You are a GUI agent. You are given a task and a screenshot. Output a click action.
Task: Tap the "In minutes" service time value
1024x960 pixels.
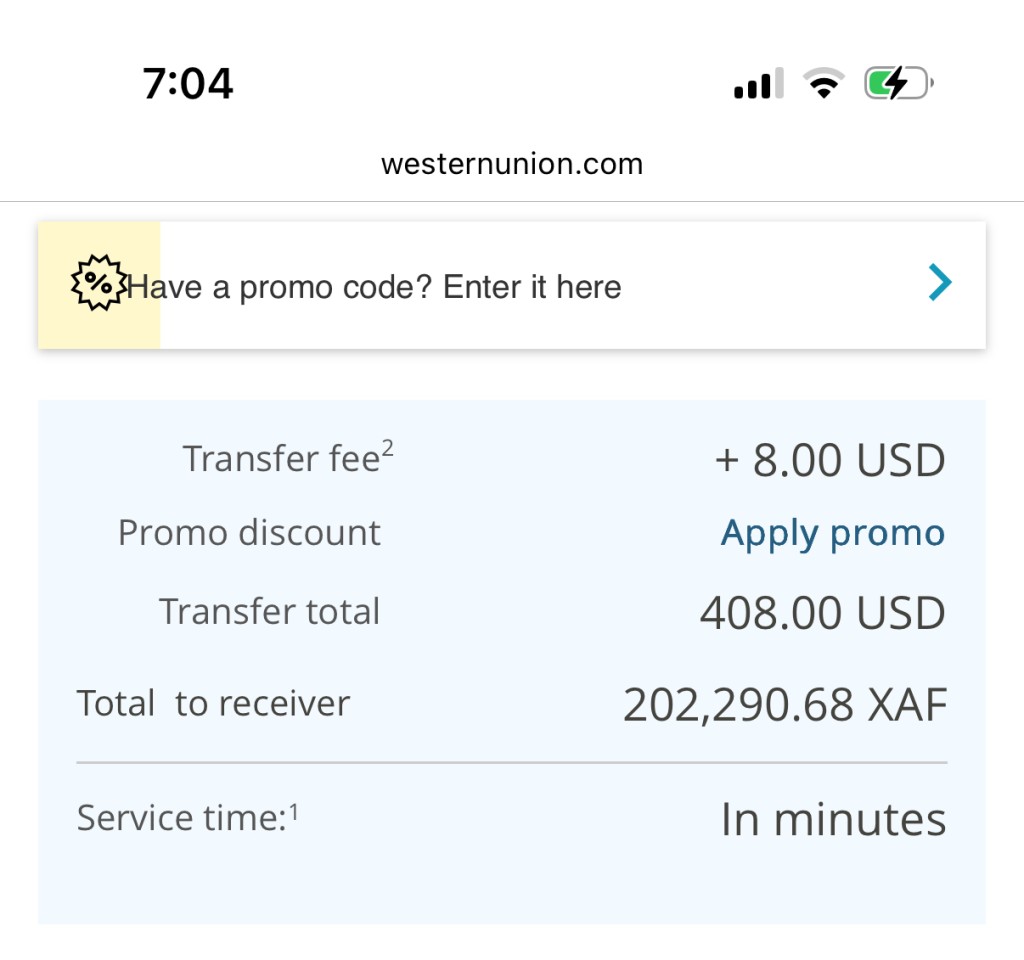pos(833,820)
